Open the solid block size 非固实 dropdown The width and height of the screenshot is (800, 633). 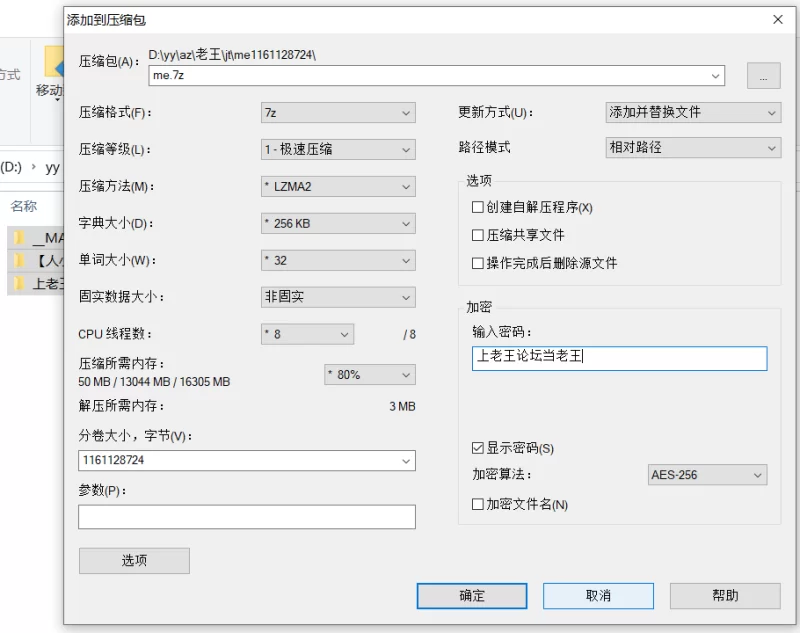click(x=338, y=297)
